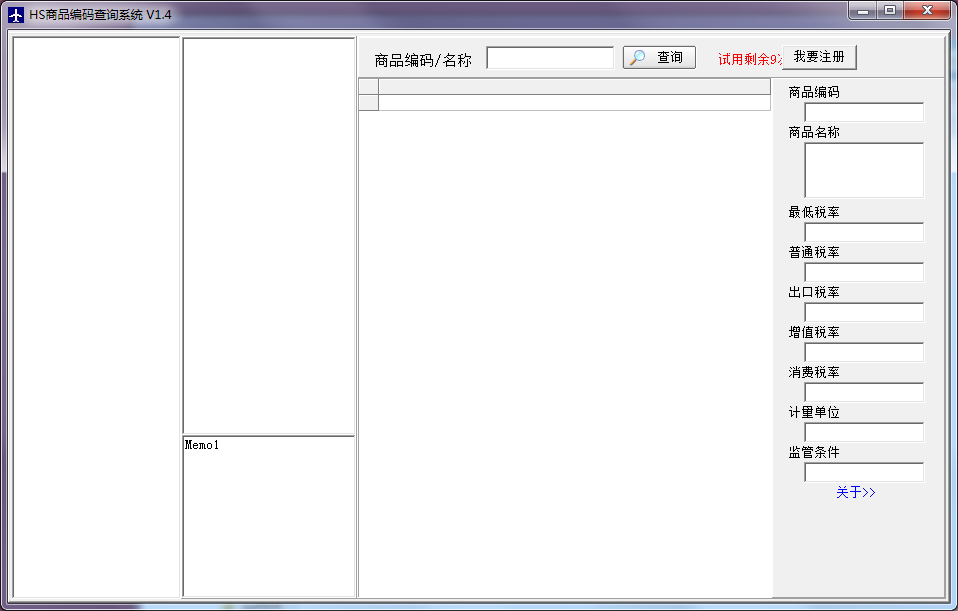Viewport: 958px width, 611px height.
Task: Click the 增值税率 input field
Action: click(x=863, y=352)
